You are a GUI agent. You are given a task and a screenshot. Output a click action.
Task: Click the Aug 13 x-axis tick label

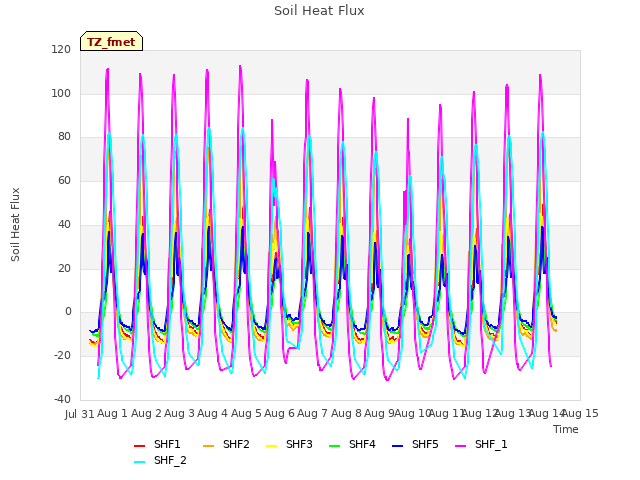click(x=513, y=413)
